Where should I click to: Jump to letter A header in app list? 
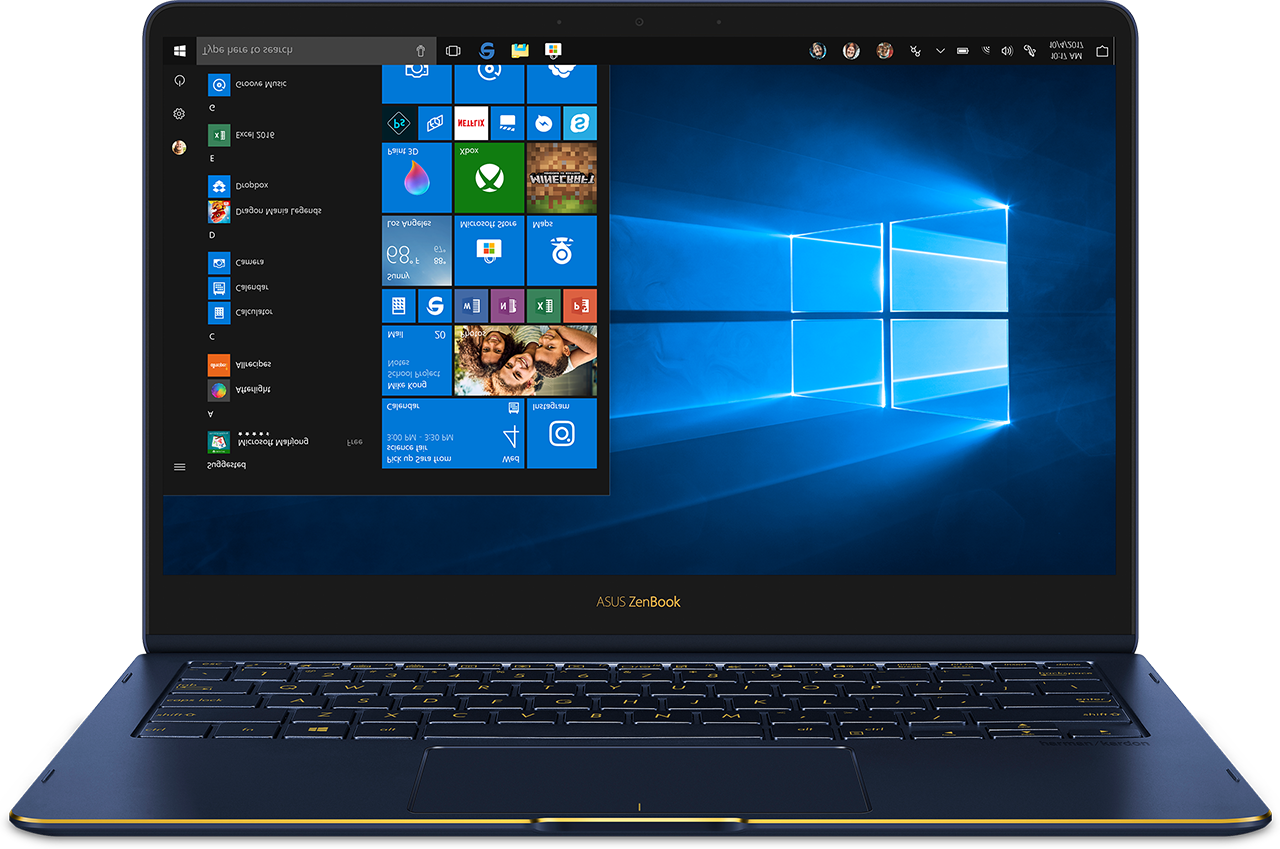(211, 413)
